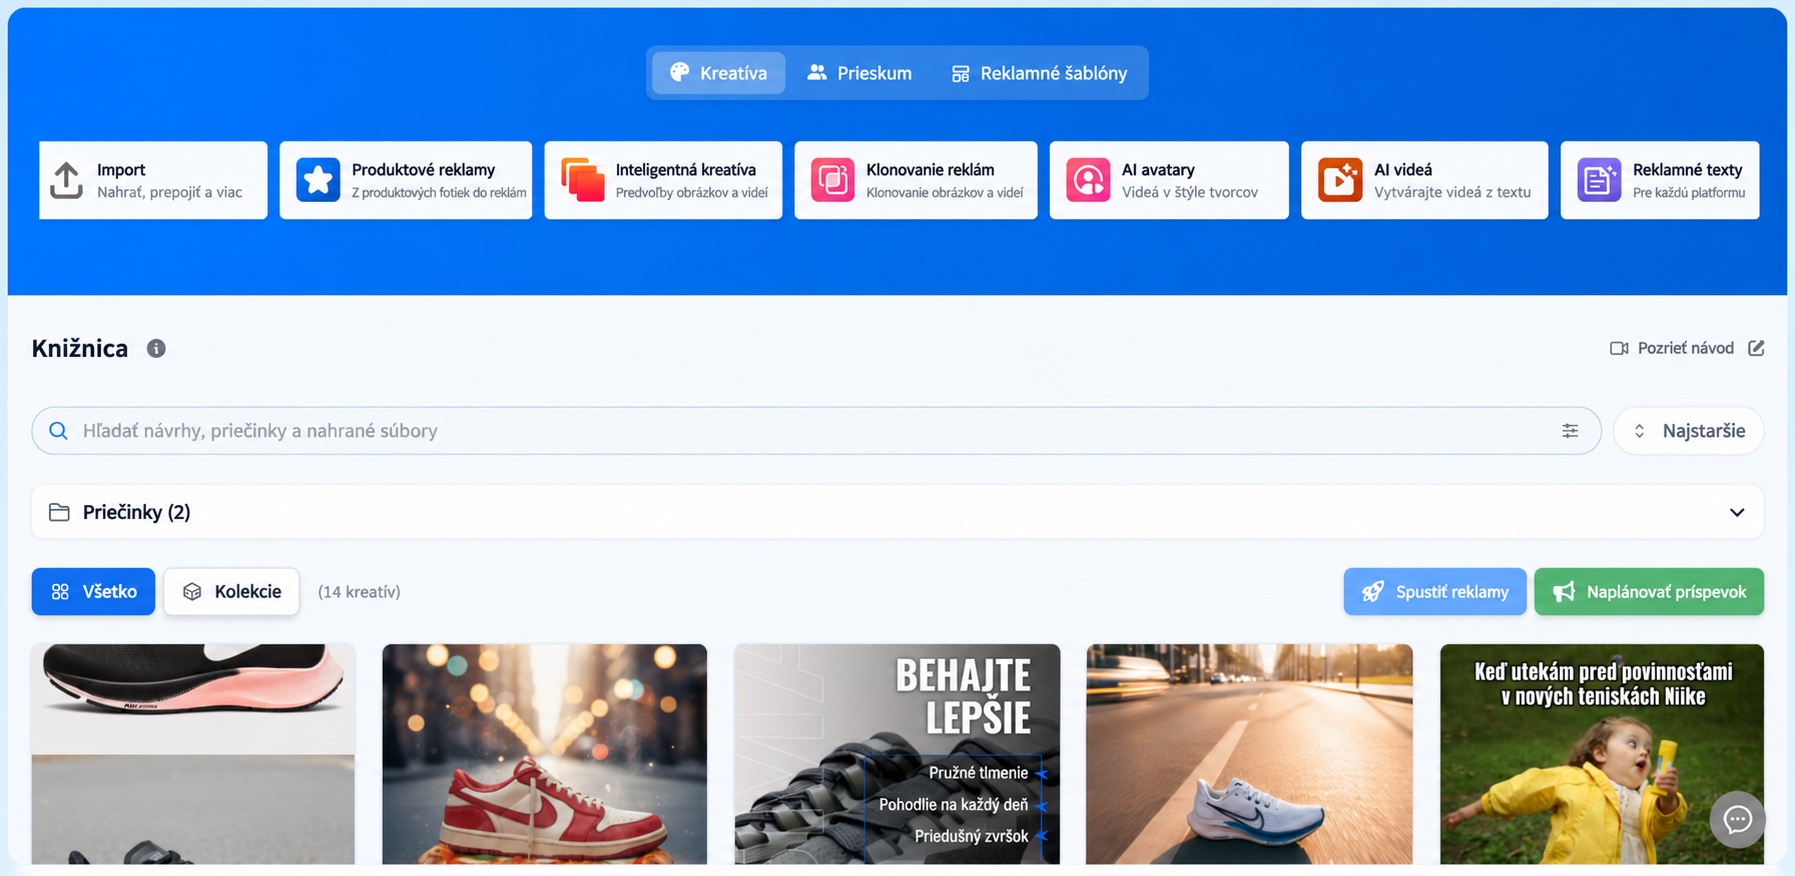Viewport: 1795px width, 876px height.
Task: Click the pink Klonovanie reklám icon
Action: (832, 180)
